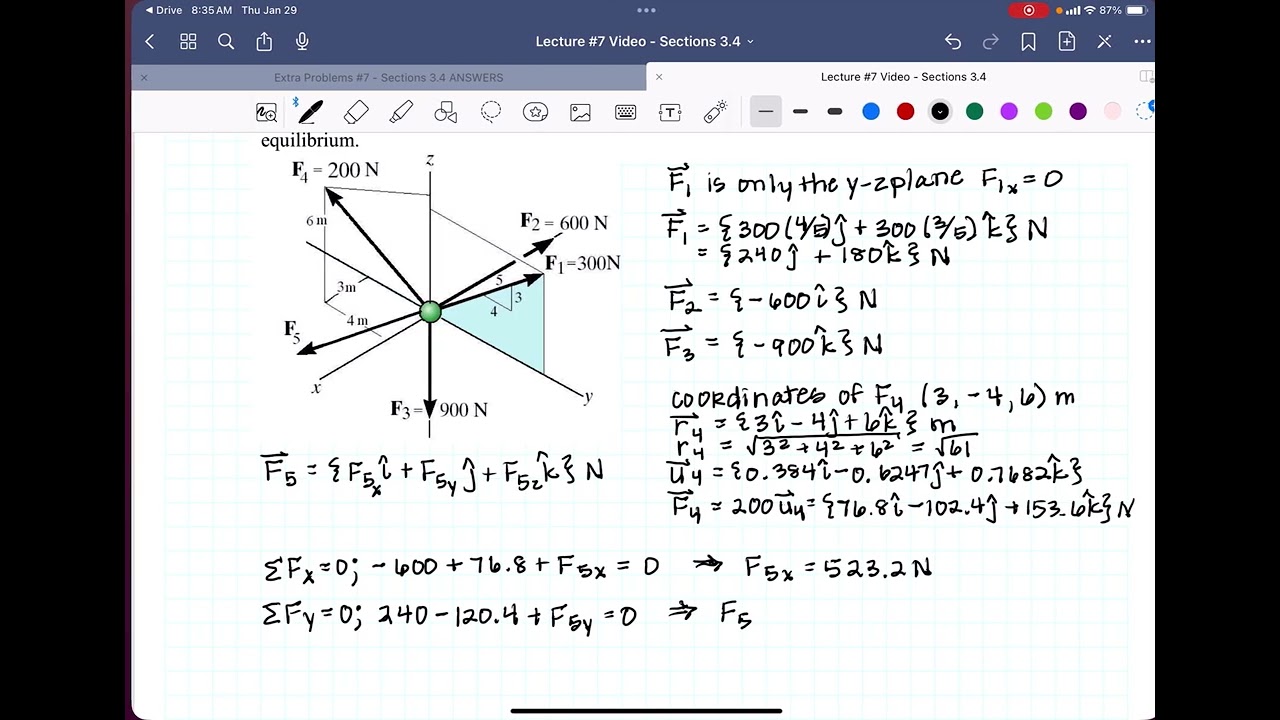Pick the bright purple pen color
This screenshot has height=720, width=1280.
[x=1009, y=112]
